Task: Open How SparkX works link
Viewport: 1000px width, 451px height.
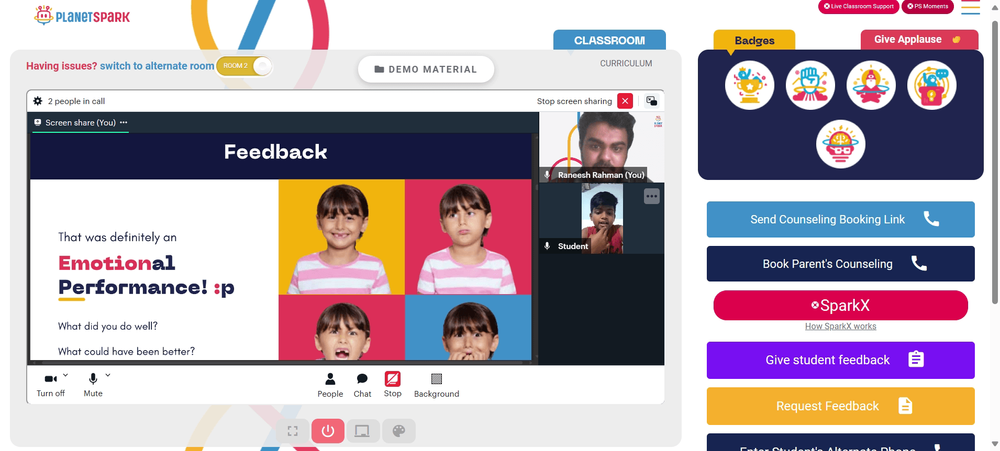Action: 841,326
